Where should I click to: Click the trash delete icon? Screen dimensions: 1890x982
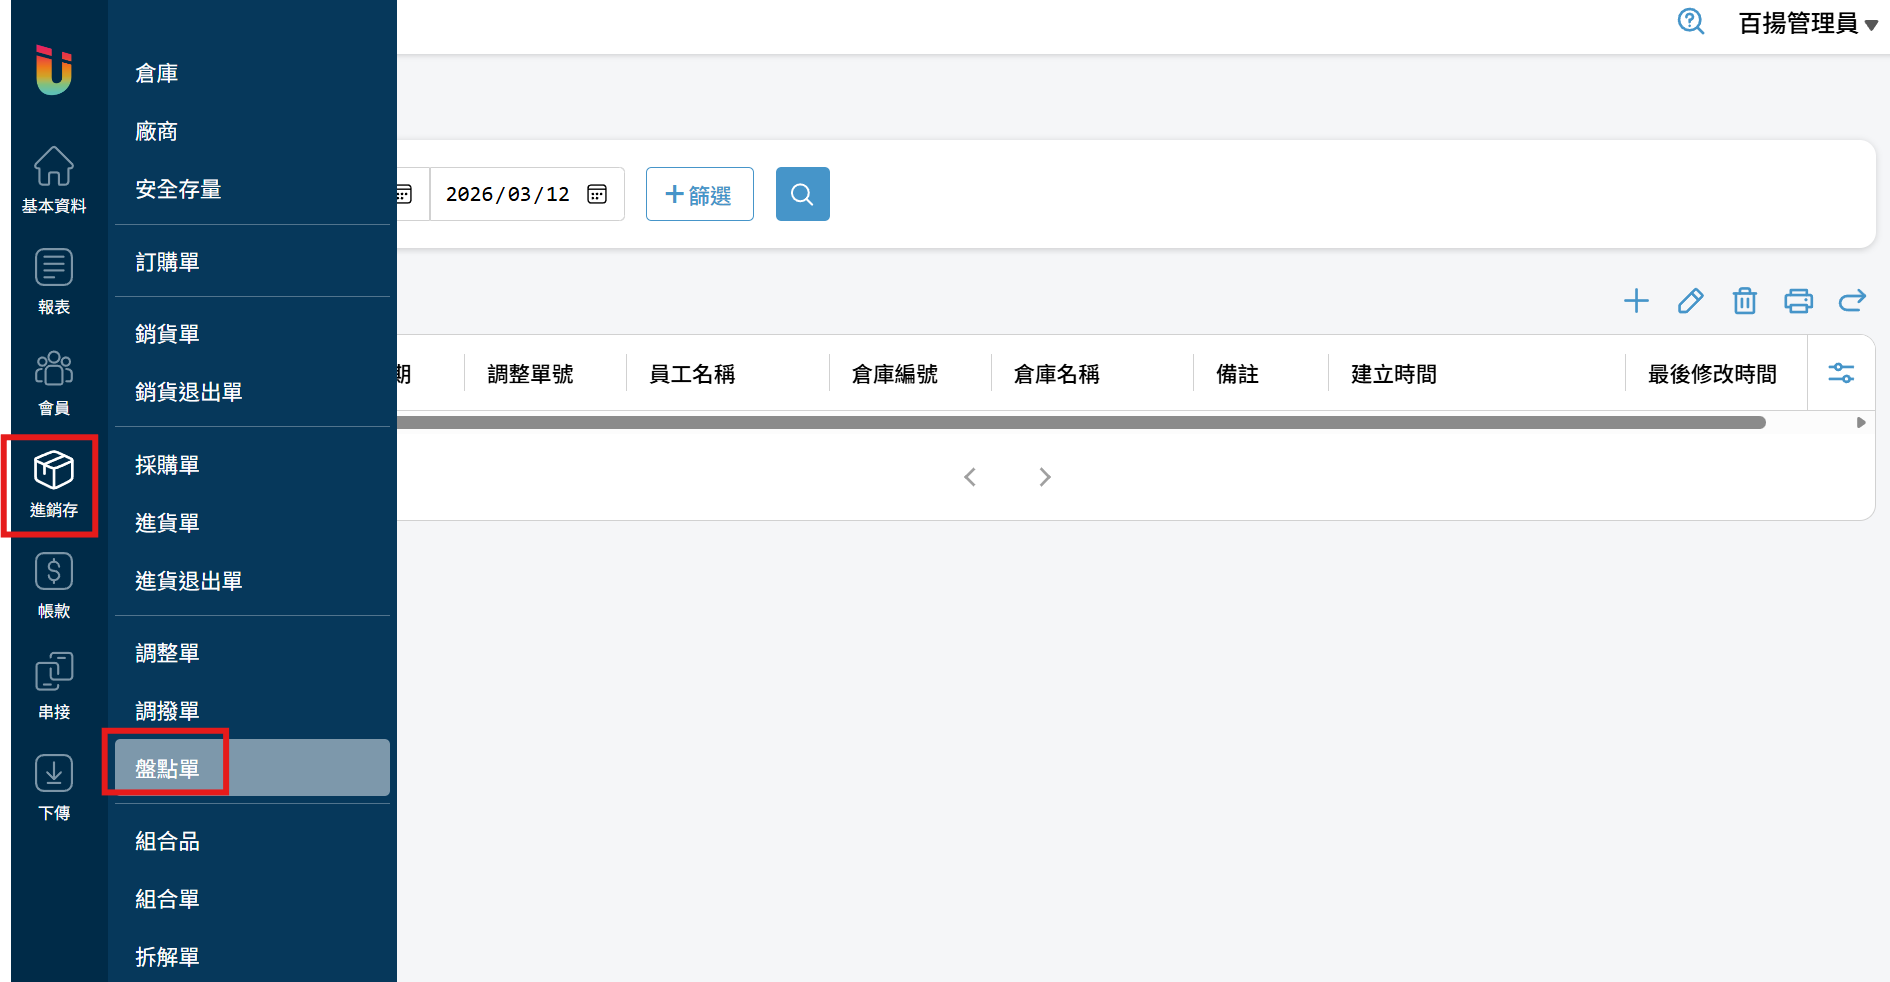click(x=1744, y=301)
